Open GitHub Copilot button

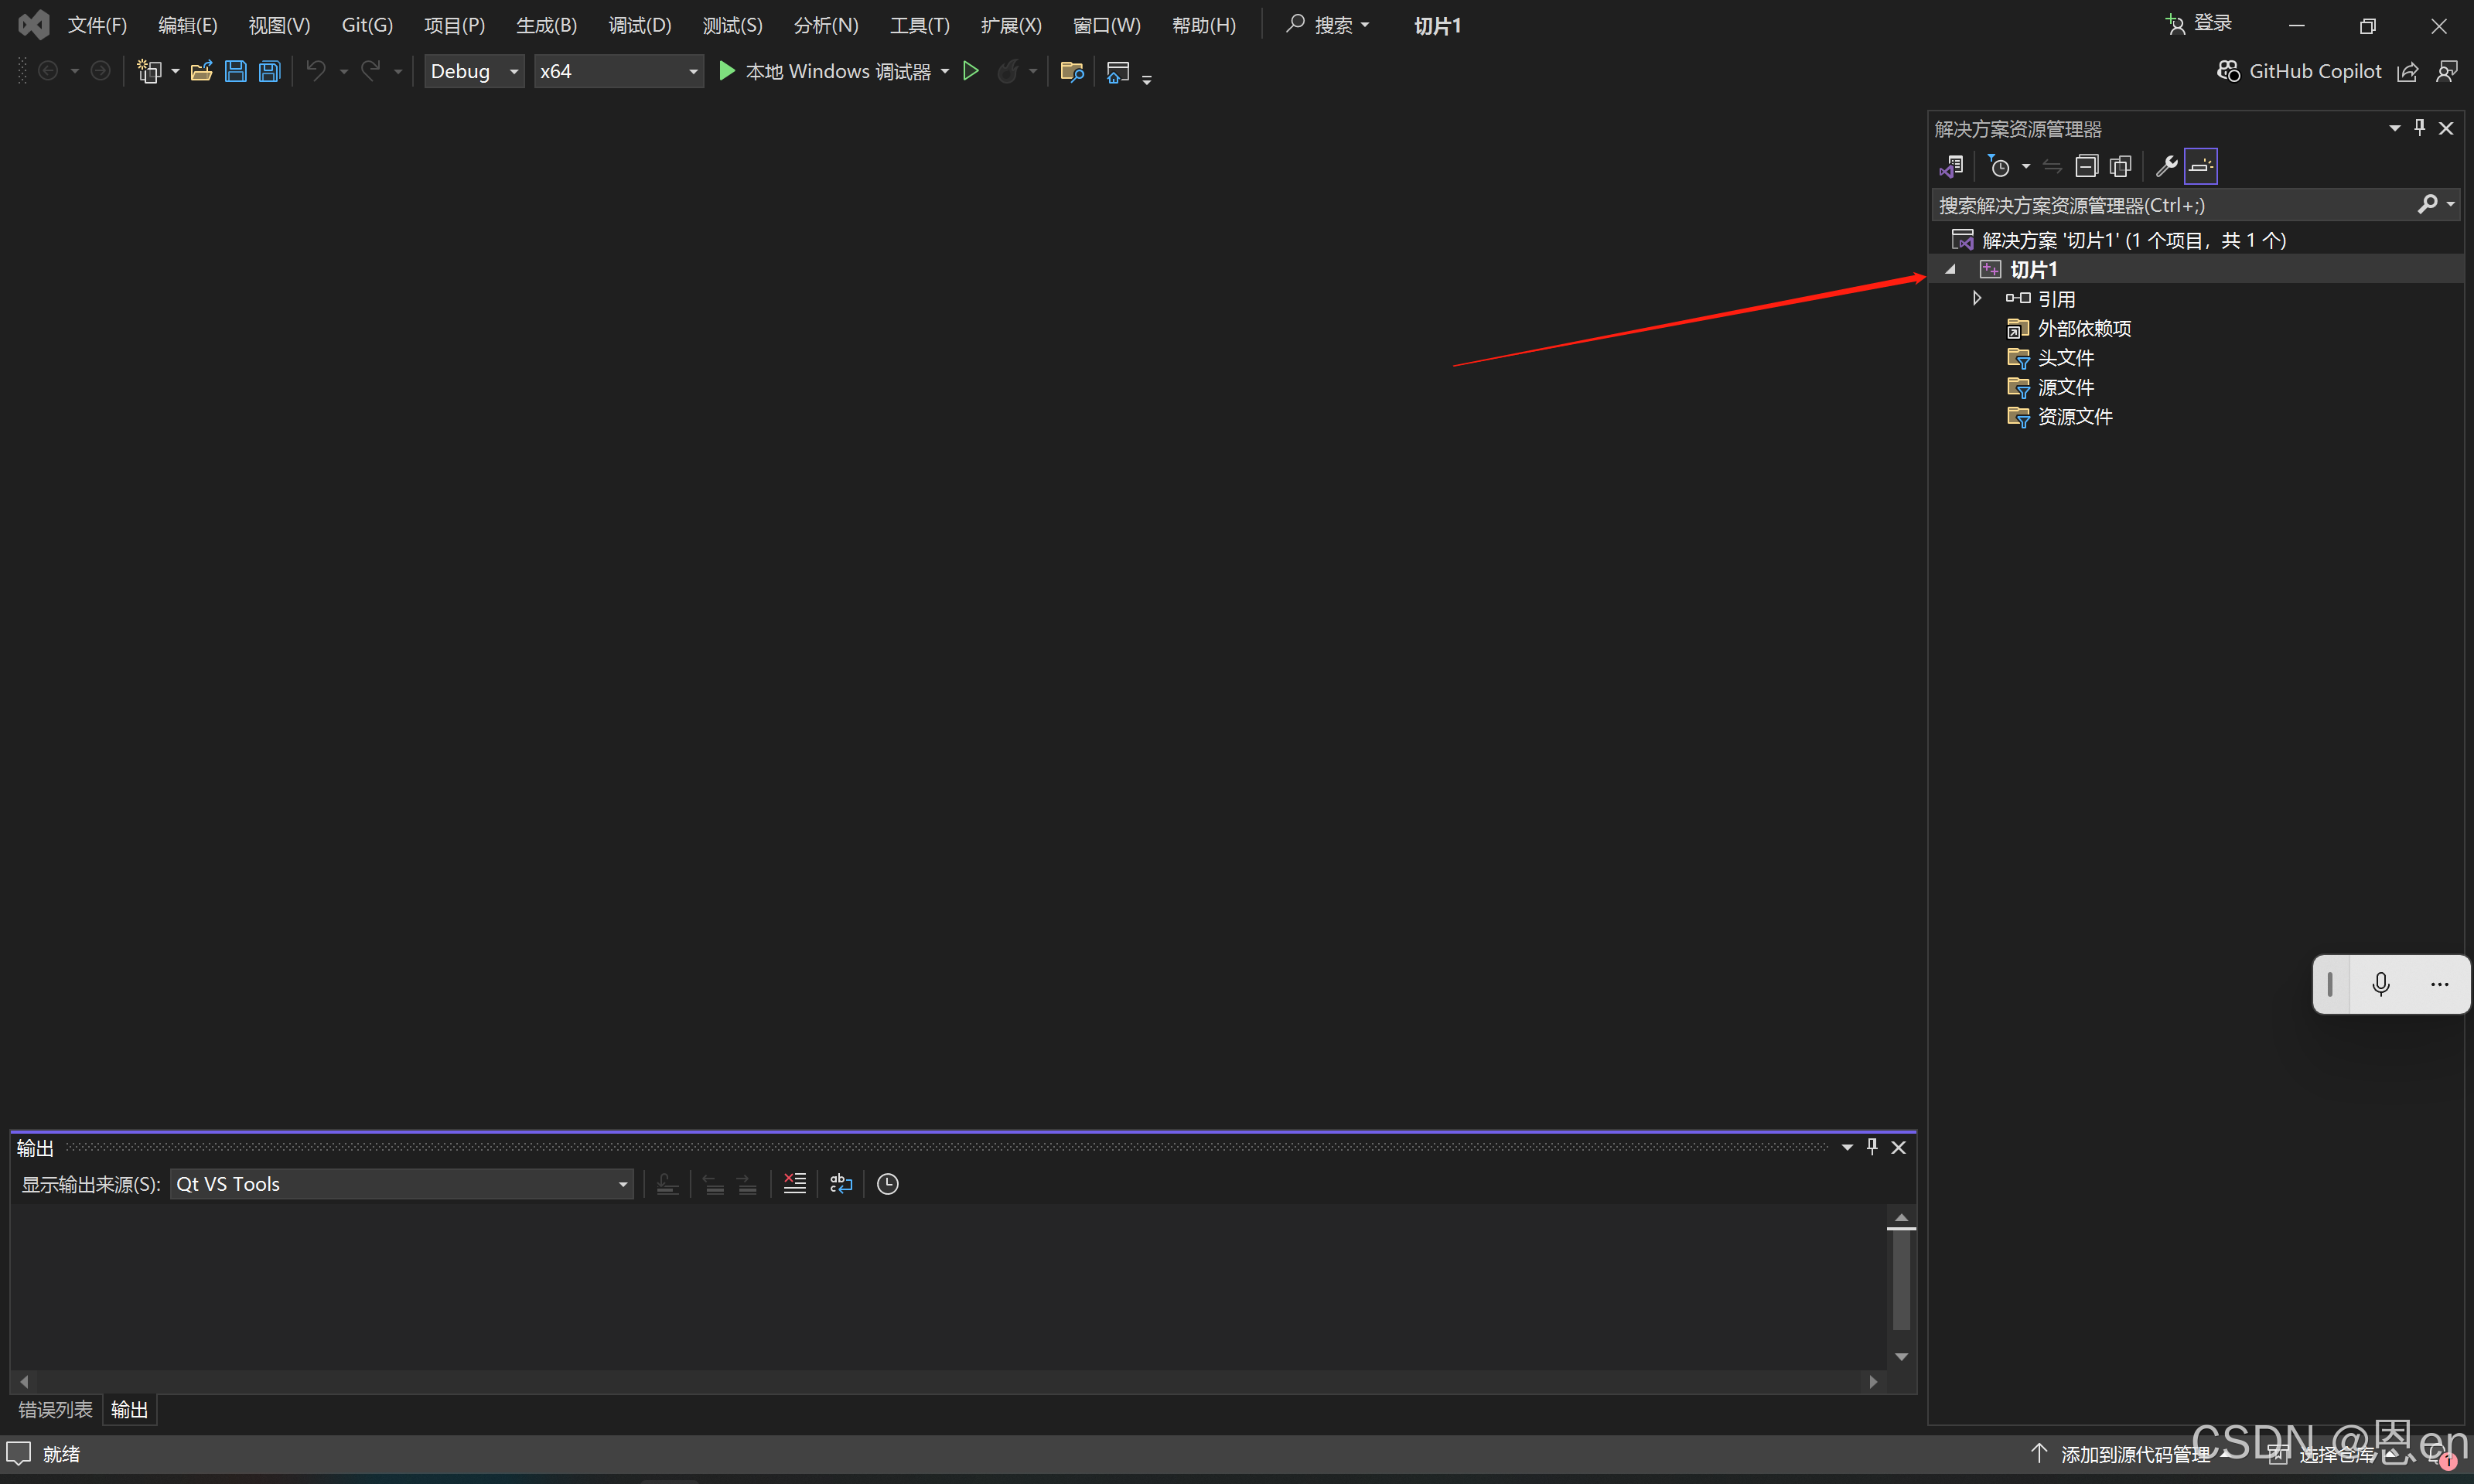click(x=2299, y=71)
